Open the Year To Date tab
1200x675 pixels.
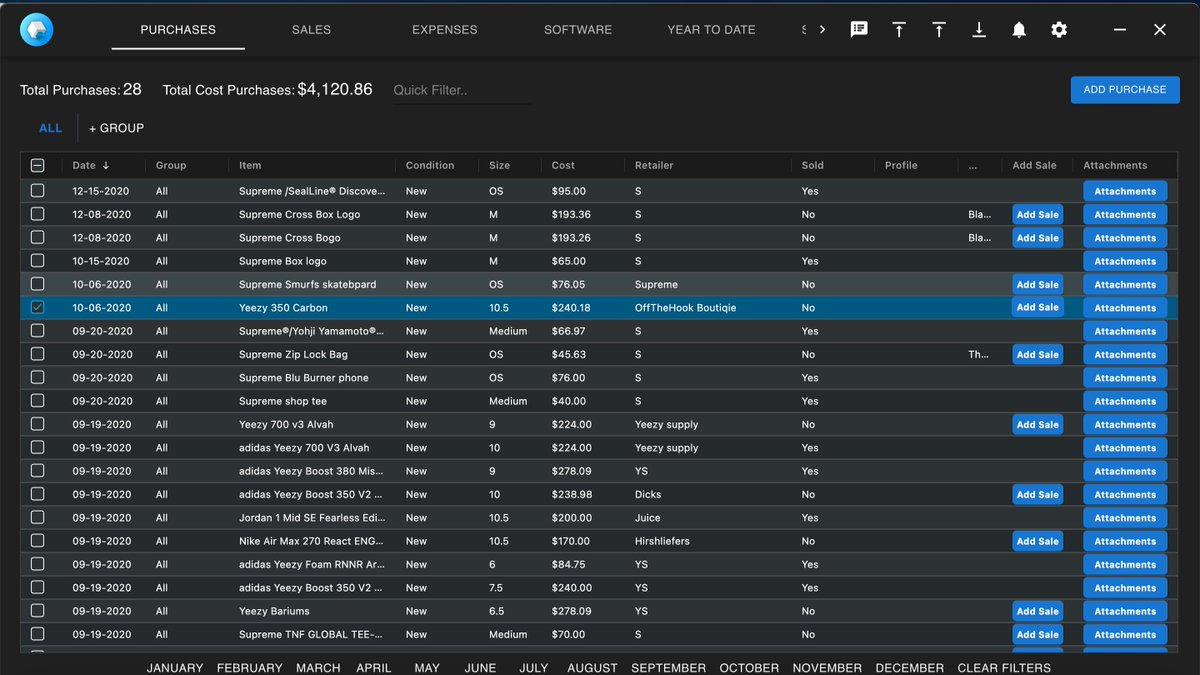pos(711,30)
